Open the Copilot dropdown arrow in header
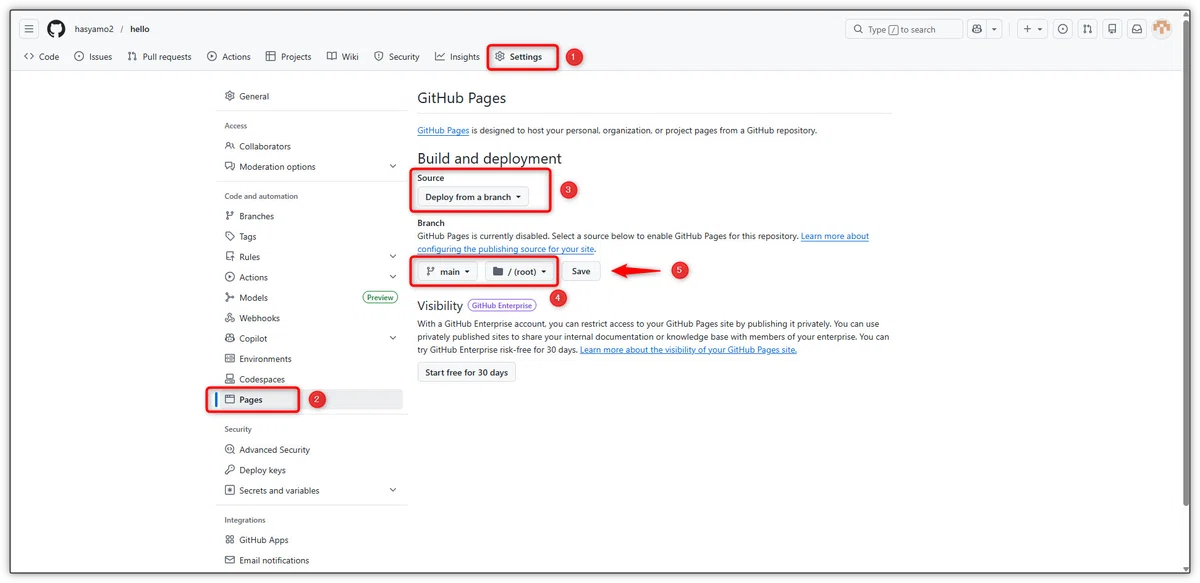Viewport: 1200px width, 583px height. pos(994,29)
